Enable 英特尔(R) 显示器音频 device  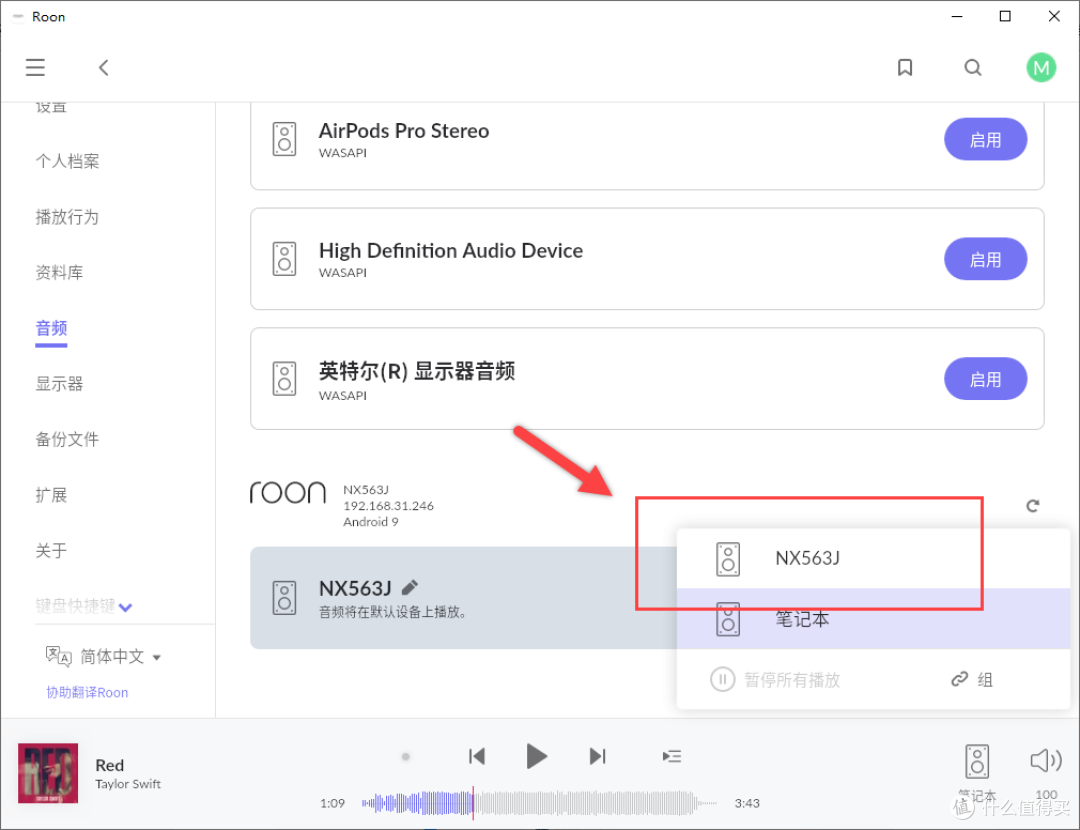pyautogui.click(x=985, y=379)
